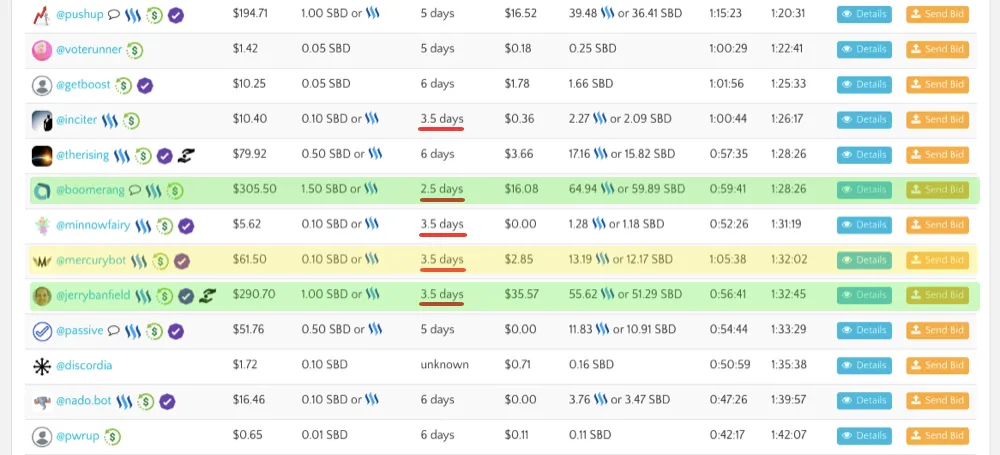Click the @discordia asterisk avatar
The height and width of the screenshot is (455, 1000).
41,366
